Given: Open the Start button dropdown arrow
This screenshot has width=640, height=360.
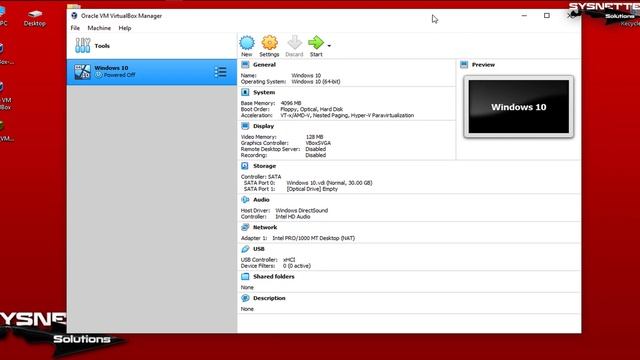Looking at the screenshot, I should [x=329, y=46].
